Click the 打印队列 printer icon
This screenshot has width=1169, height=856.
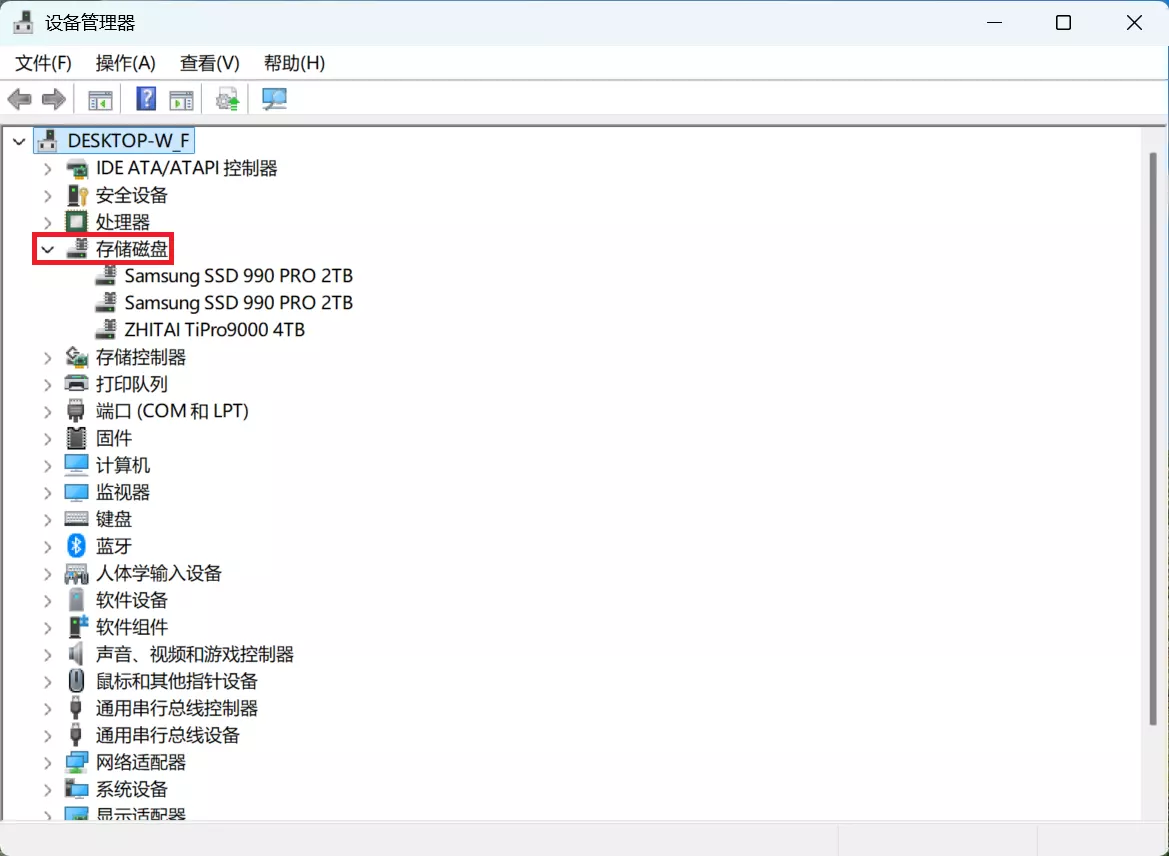pyautogui.click(x=75, y=383)
